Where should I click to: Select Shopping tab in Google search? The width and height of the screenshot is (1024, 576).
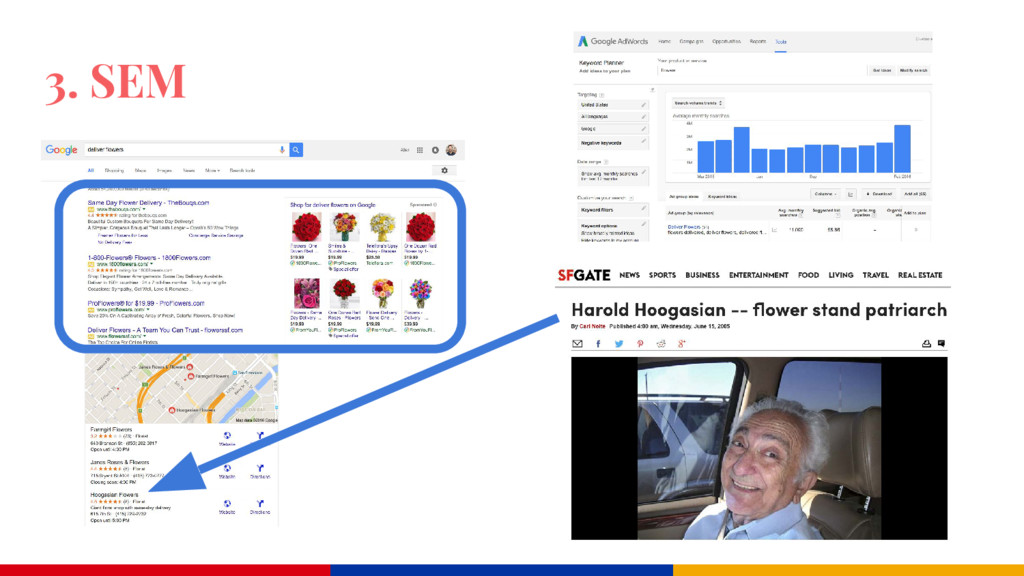[114, 170]
